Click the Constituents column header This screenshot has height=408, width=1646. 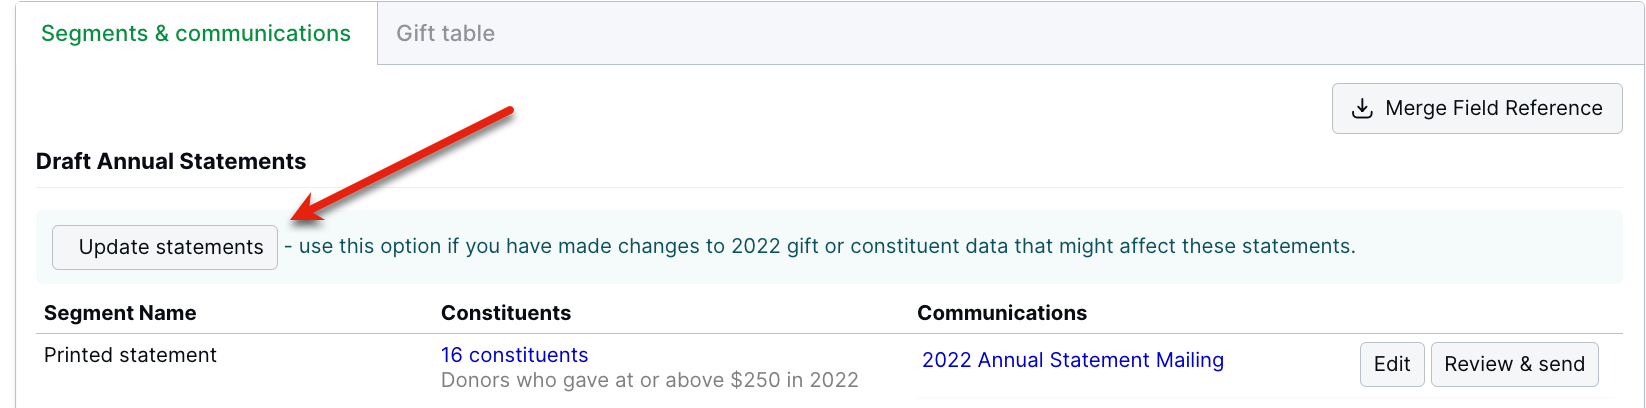click(505, 313)
